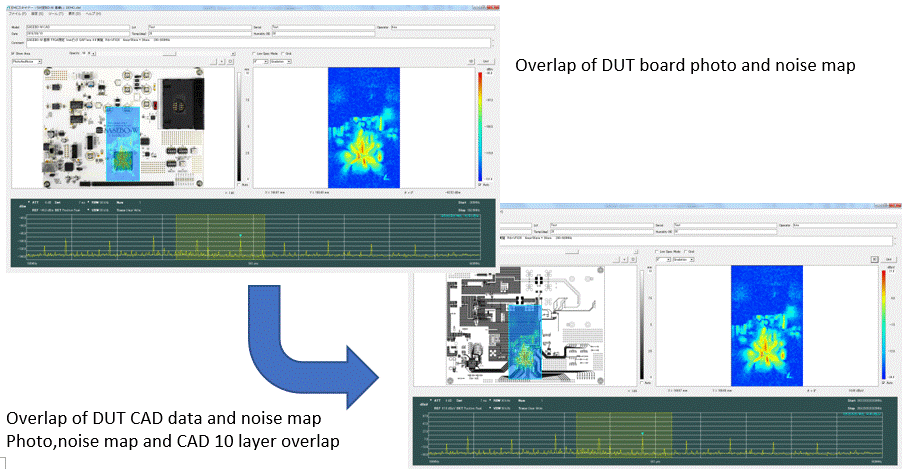
Task: Click the Date input field in top window
Action: click(x=78, y=34)
